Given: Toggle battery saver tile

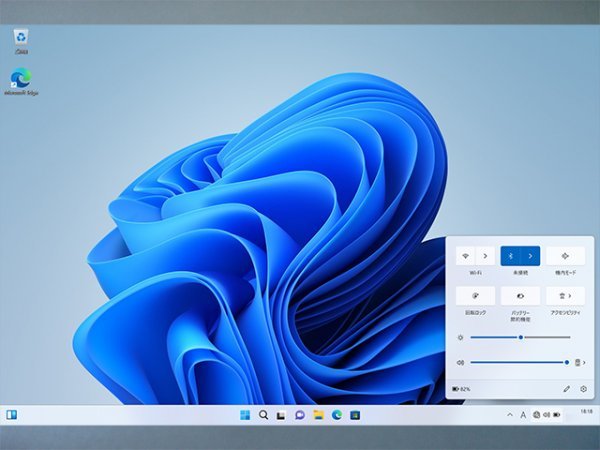Looking at the screenshot, I should click(x=520, y=296).
